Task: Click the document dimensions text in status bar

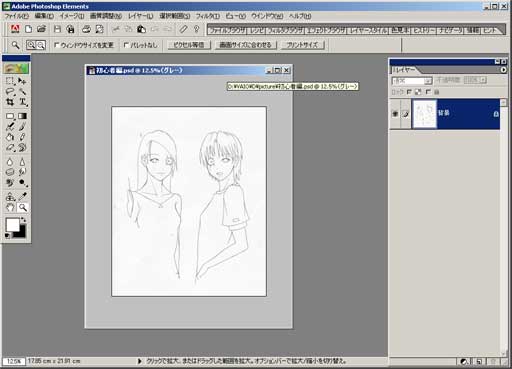Action: click(x=54, y=361)
